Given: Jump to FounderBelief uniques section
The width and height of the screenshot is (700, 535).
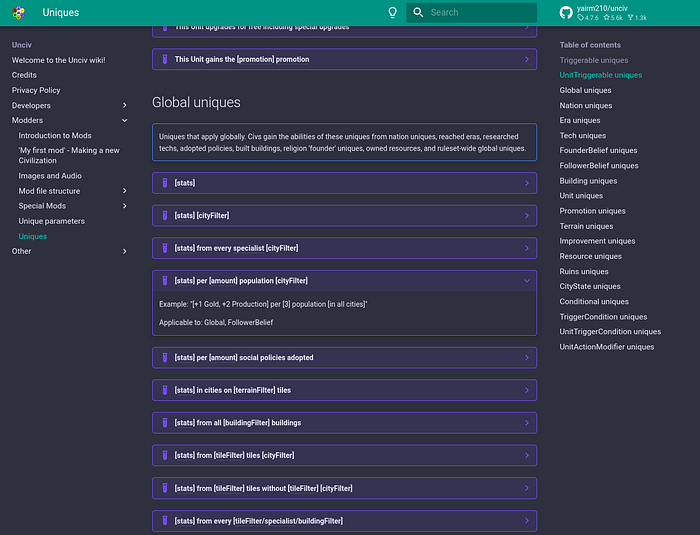Looking at the screenshot, I should pyautogui.click(x=598, y=150).
